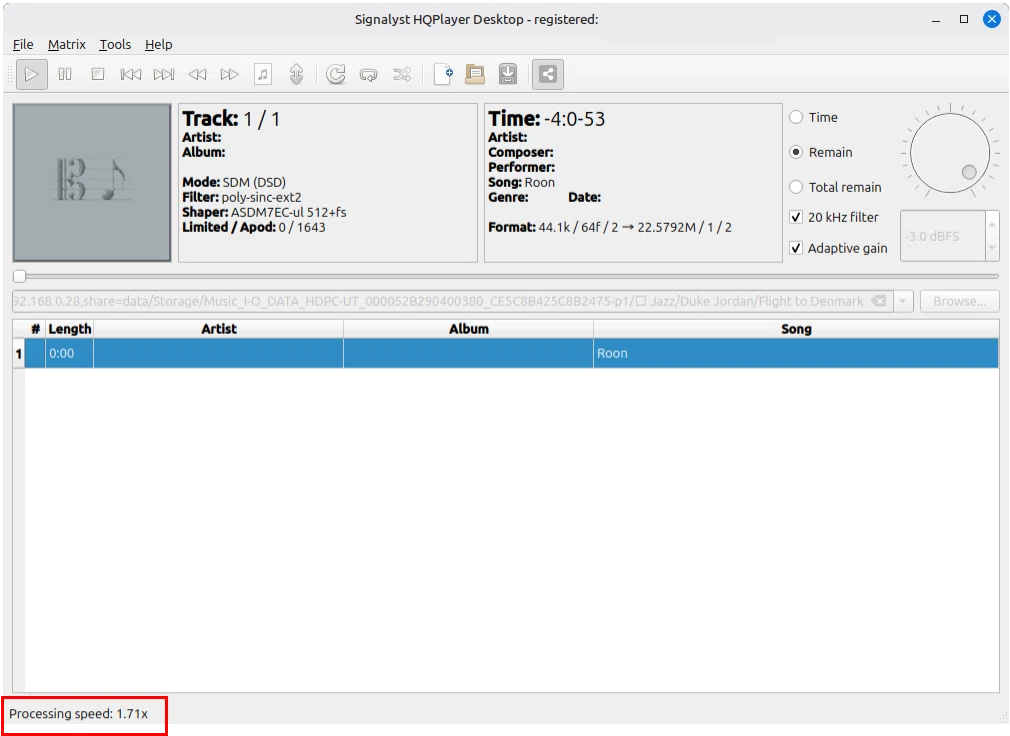The width and height of the screenshot is (1010, 736).
Task: Uncheck the 20 kHz filter checkbox
Action: [796, 218]
